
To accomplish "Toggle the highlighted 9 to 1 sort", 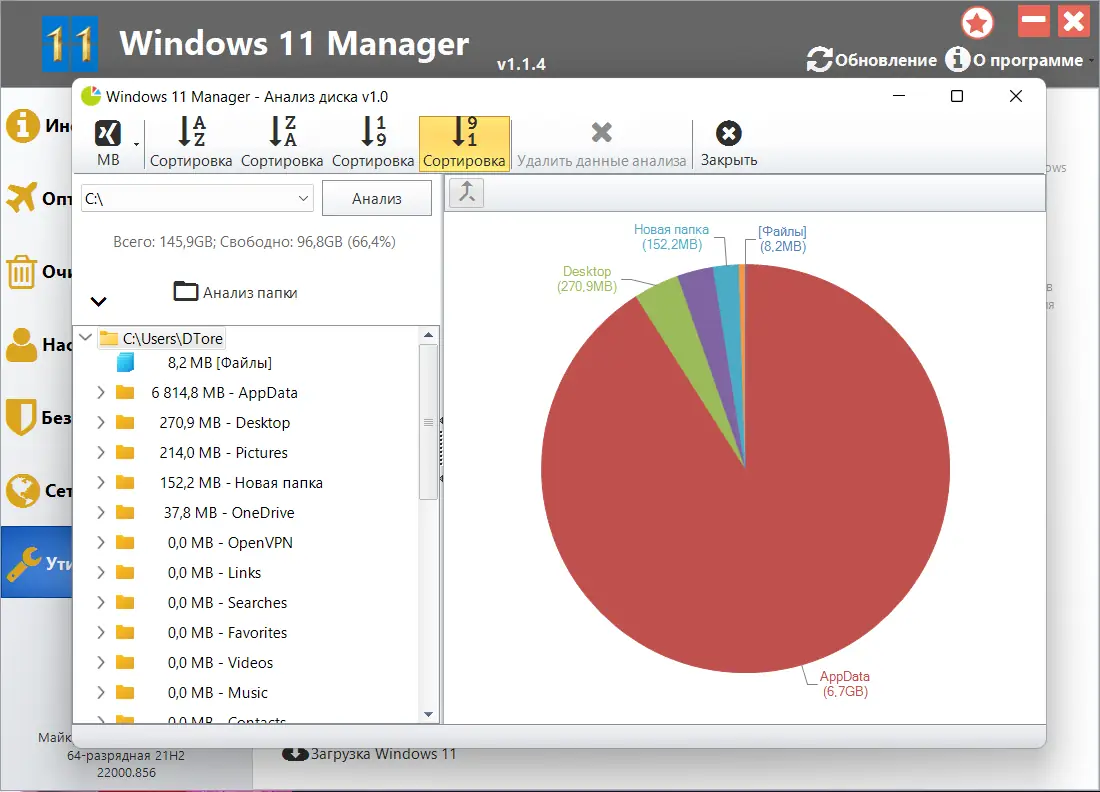I will click(464, 143).
